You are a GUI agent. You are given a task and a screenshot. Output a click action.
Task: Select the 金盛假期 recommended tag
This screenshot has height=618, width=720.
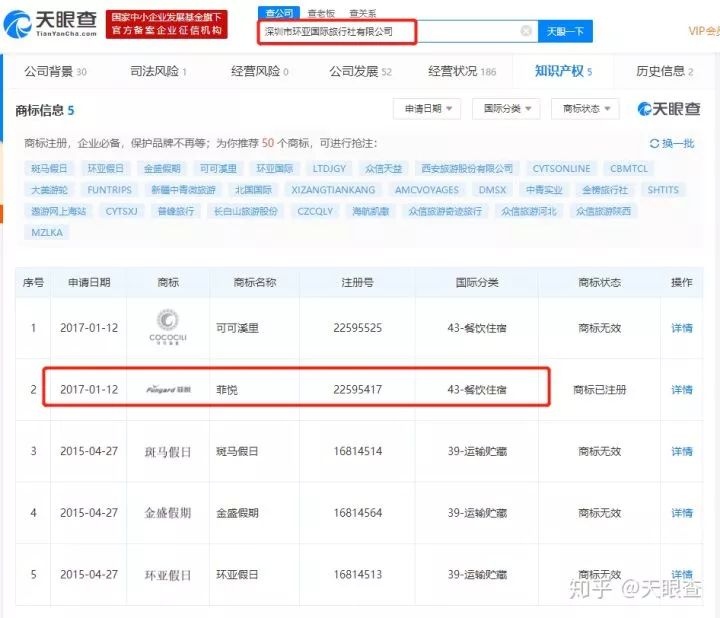tap(162, 169)
